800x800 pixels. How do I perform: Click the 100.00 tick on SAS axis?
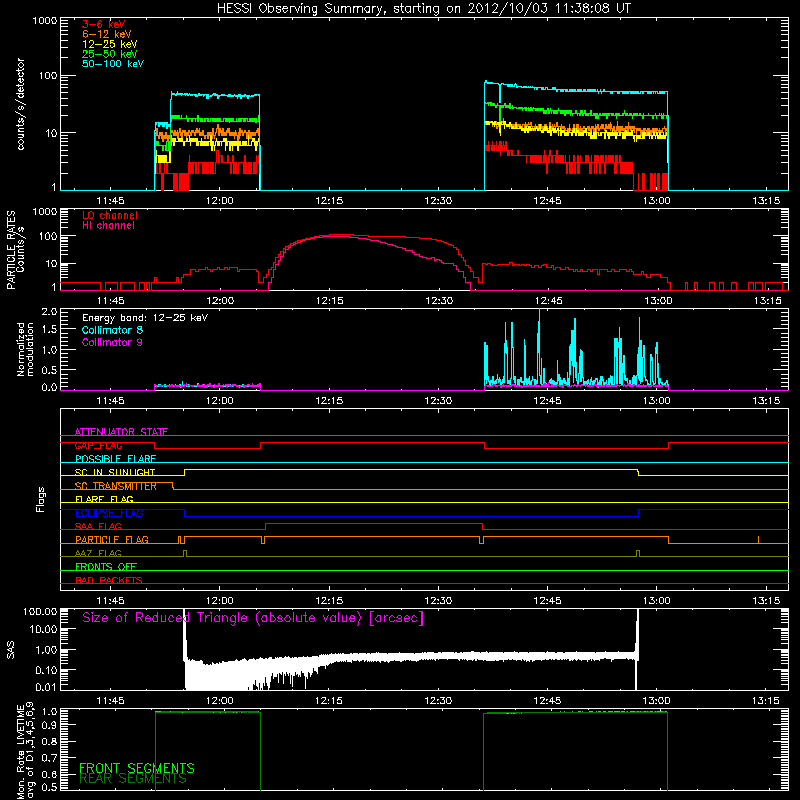click(40, 612)
